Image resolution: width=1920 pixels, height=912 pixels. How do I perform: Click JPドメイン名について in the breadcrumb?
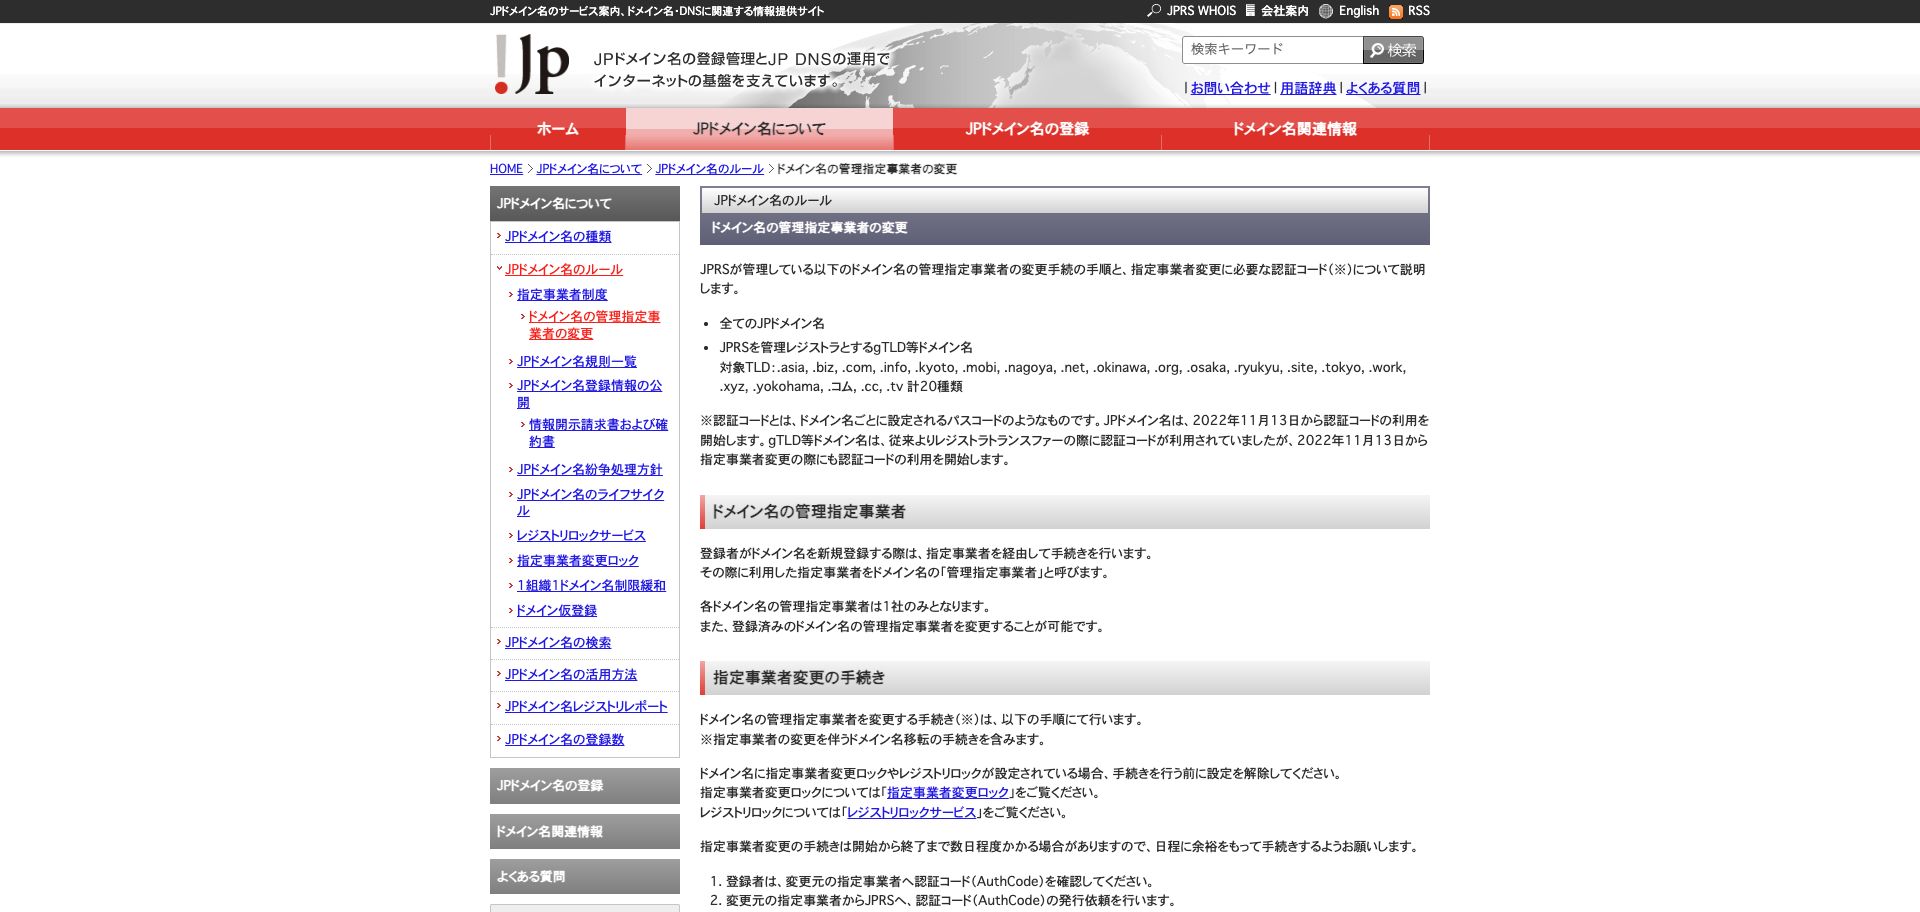[x=589, y=169]
